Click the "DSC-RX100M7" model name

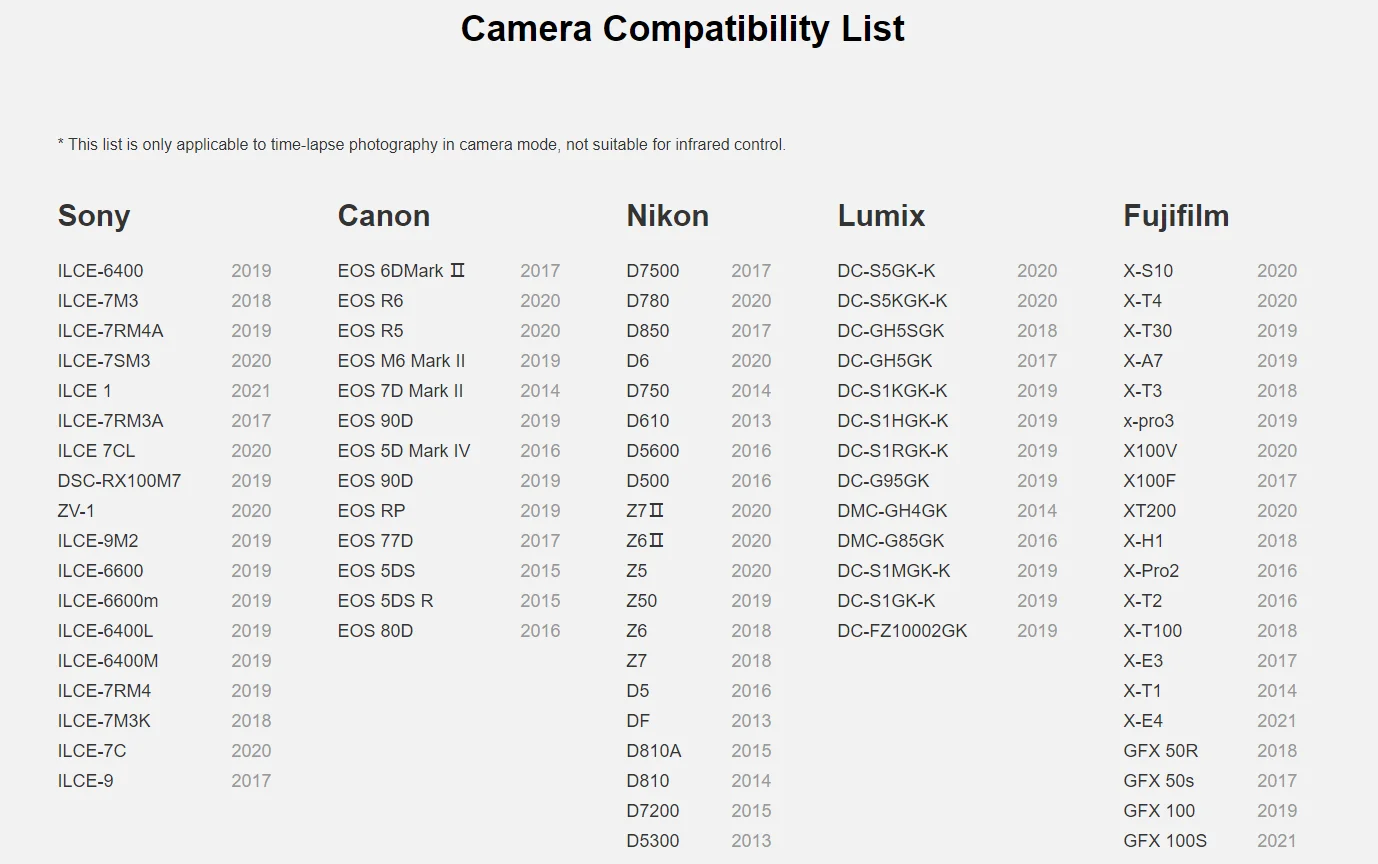pyautogui.click(x=120, y=481)
